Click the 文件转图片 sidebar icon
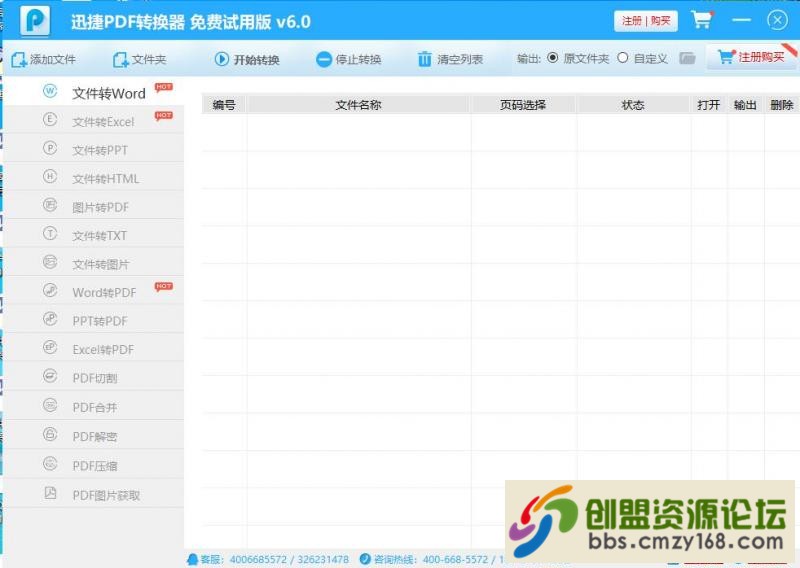The image size is (800, 568). 50,262
